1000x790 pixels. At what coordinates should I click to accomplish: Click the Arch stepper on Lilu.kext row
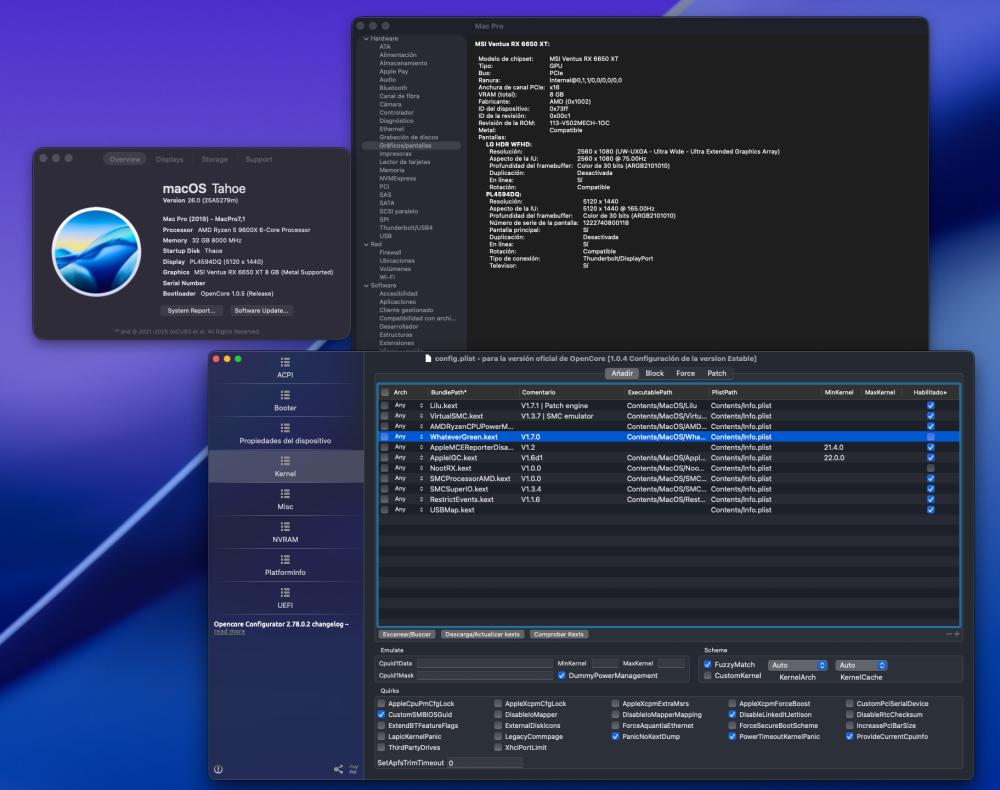[421, 406]
